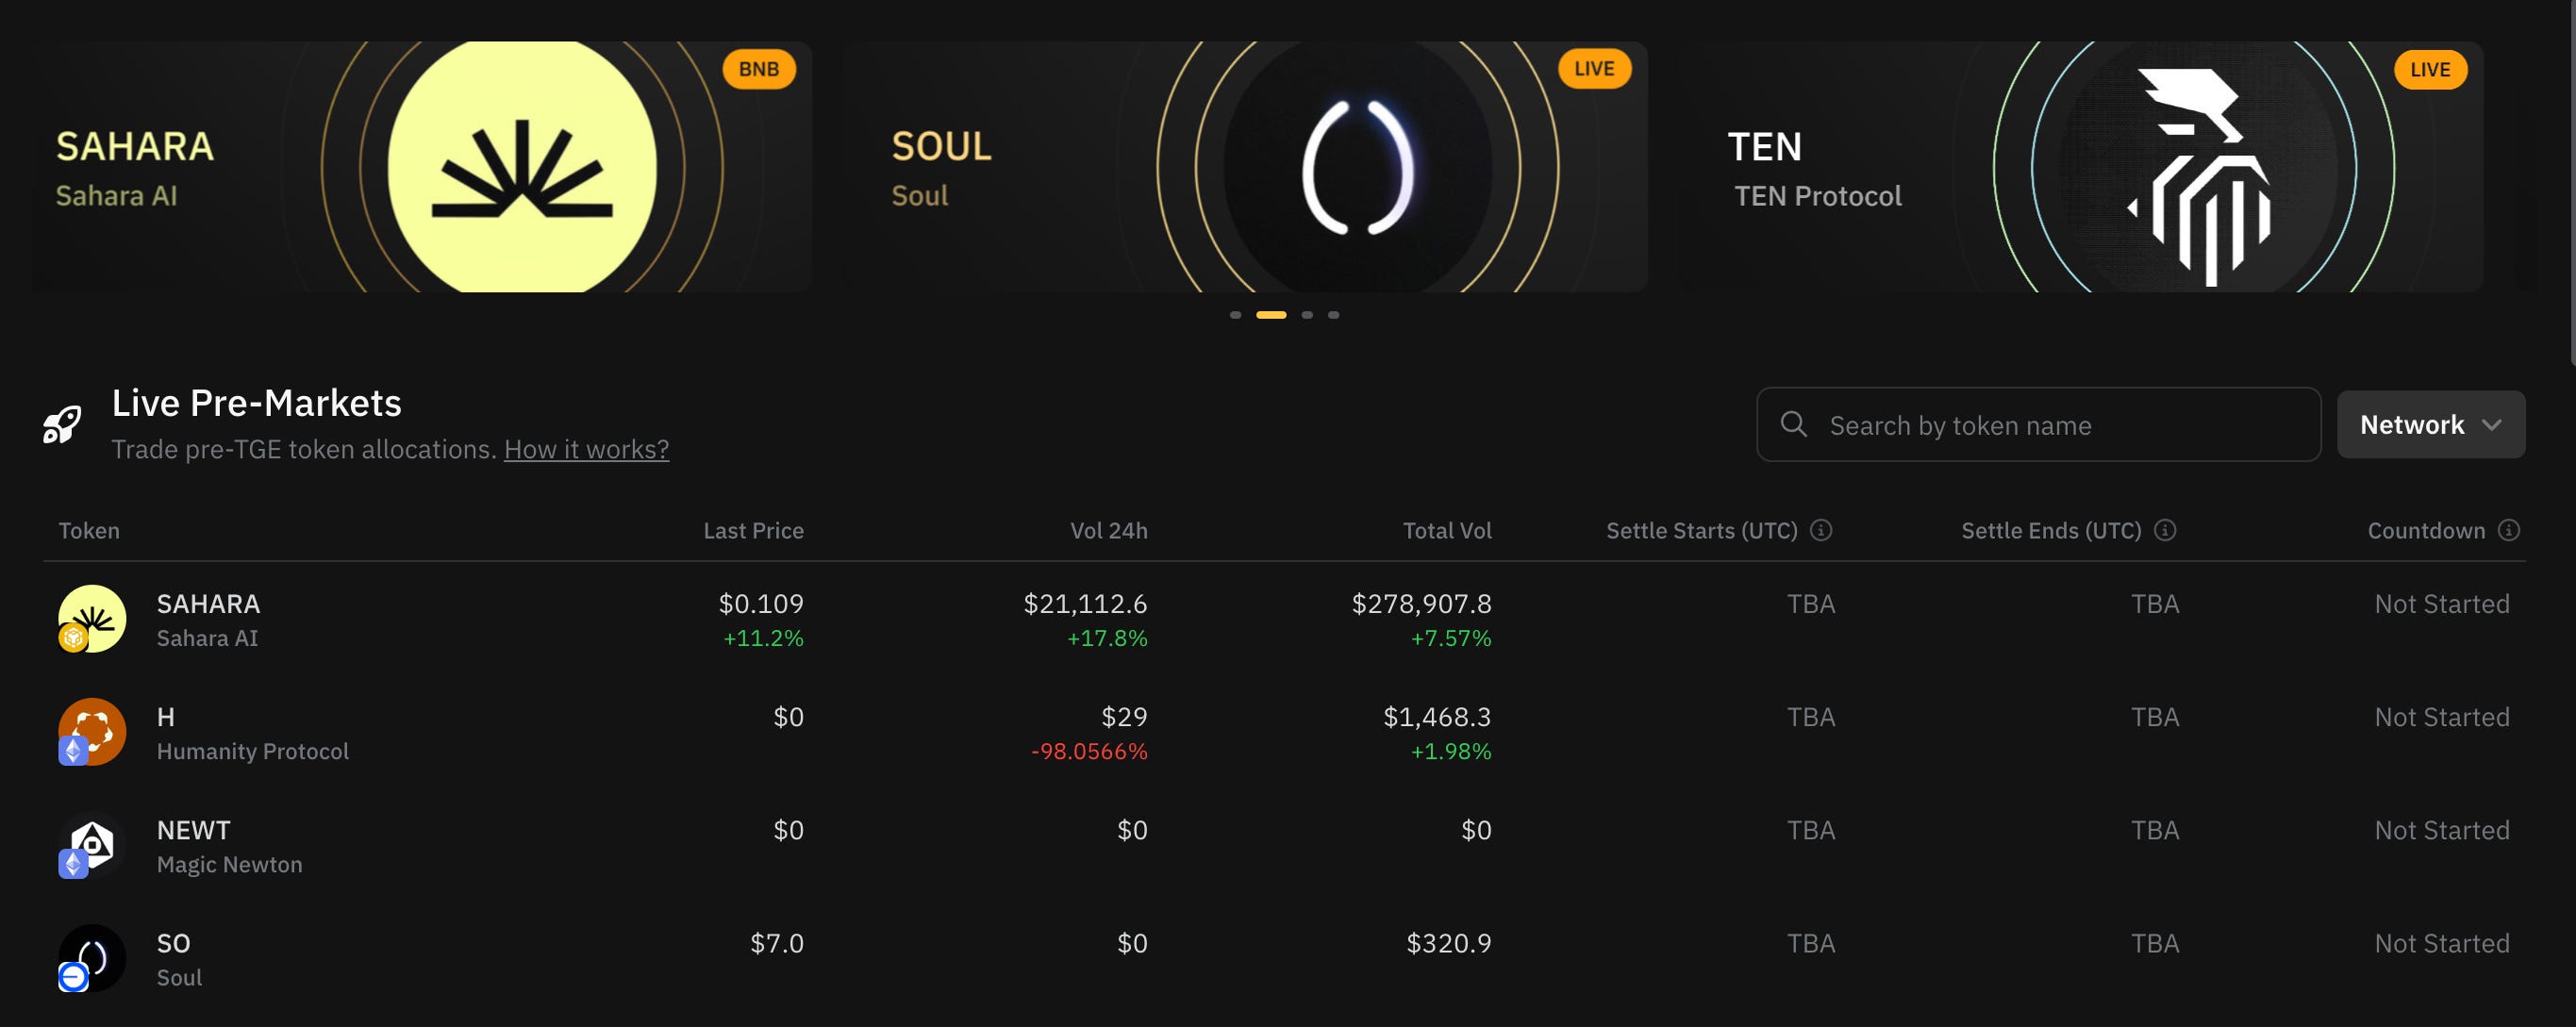Sort by Last Price column header

753,531
